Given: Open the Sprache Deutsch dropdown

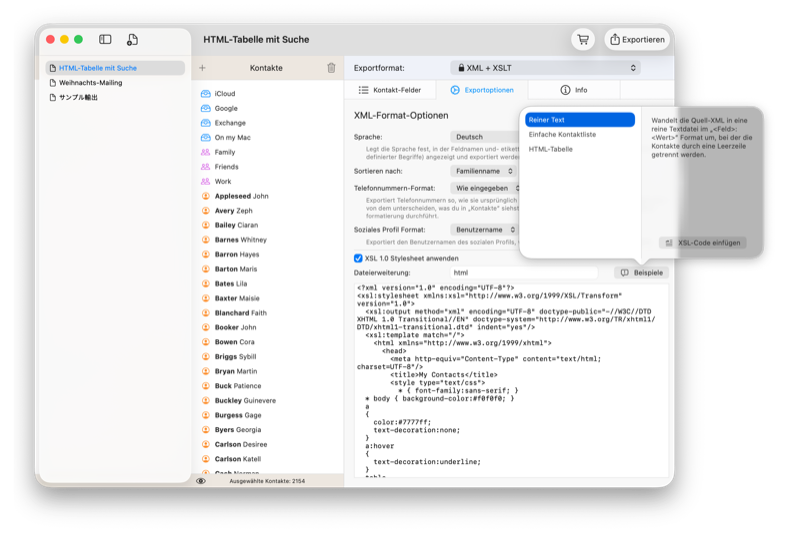Looking at the screenshot, I should tap(484, 137).
